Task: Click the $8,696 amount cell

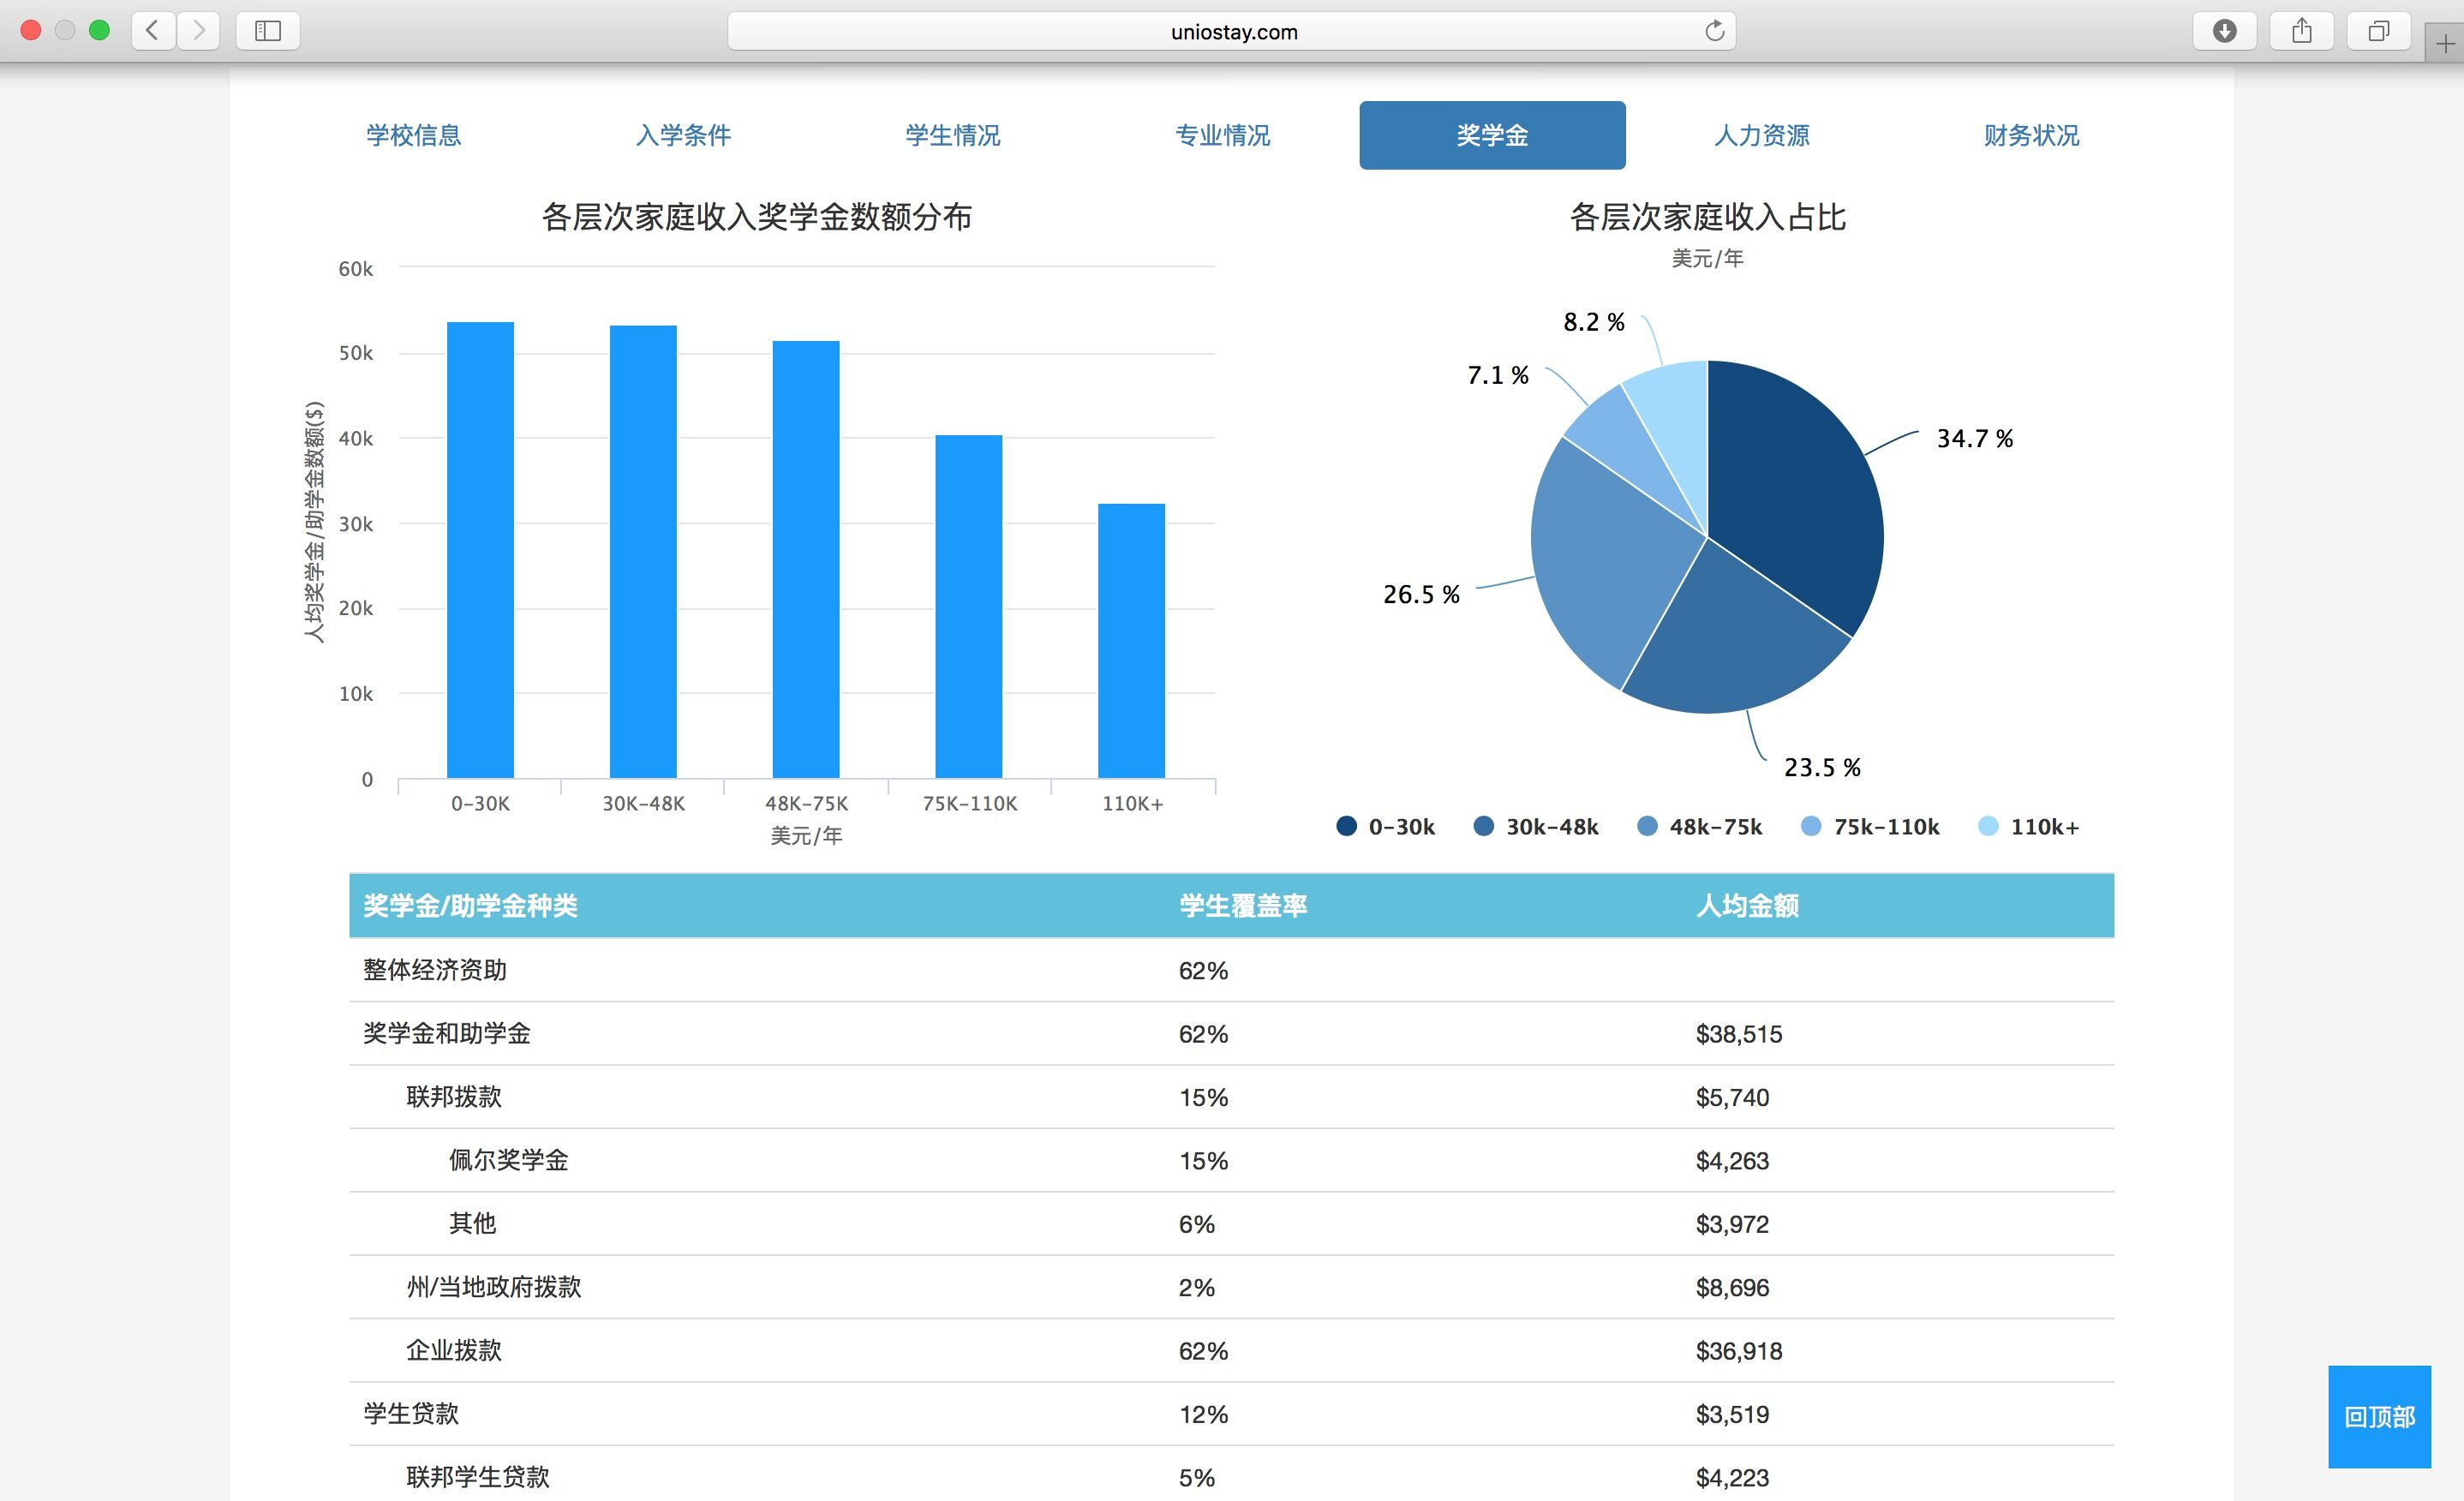Action: click(1732, 1288)
